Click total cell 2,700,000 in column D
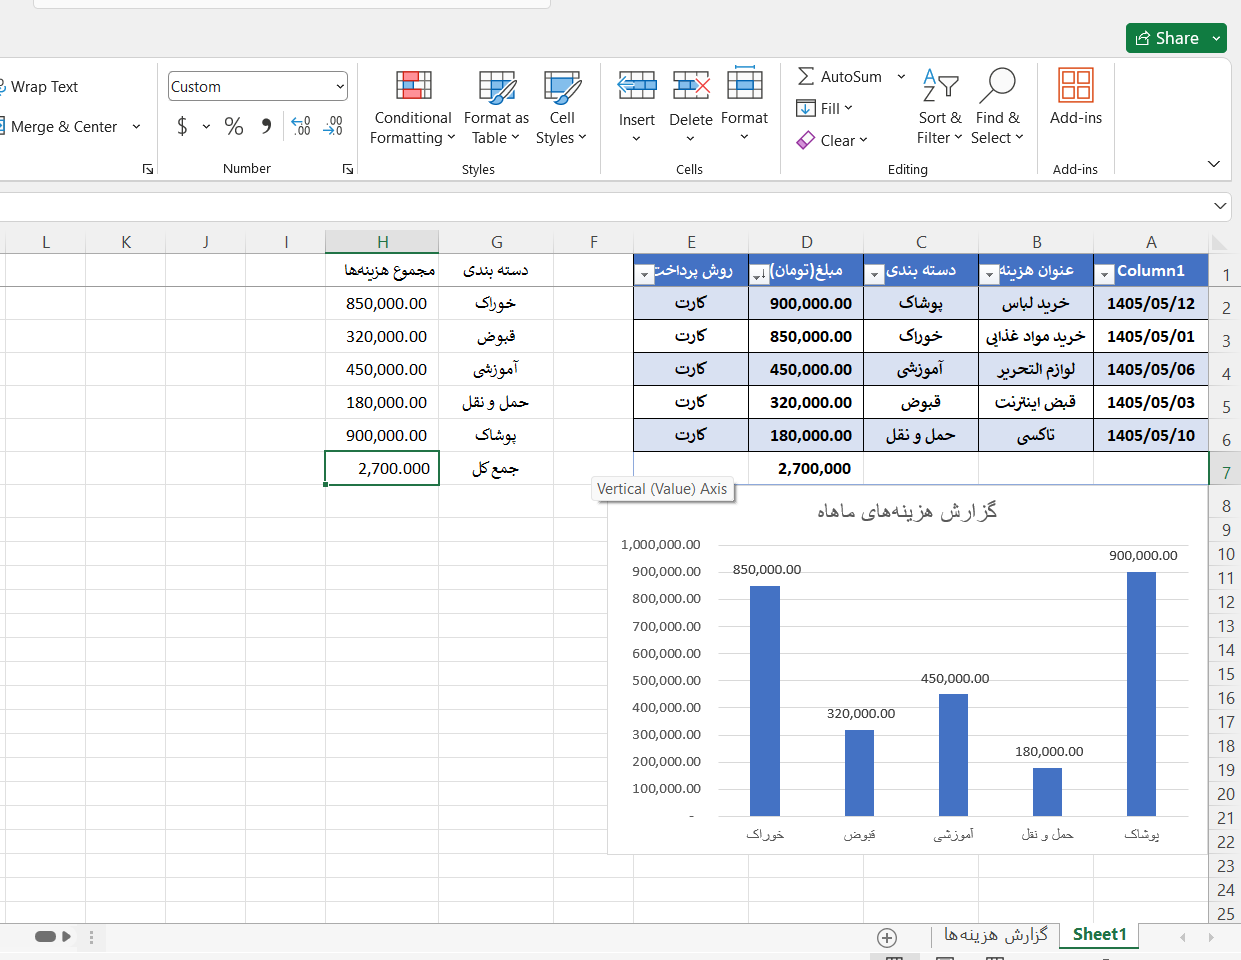Screen dimensions: 1241x960 806,468
